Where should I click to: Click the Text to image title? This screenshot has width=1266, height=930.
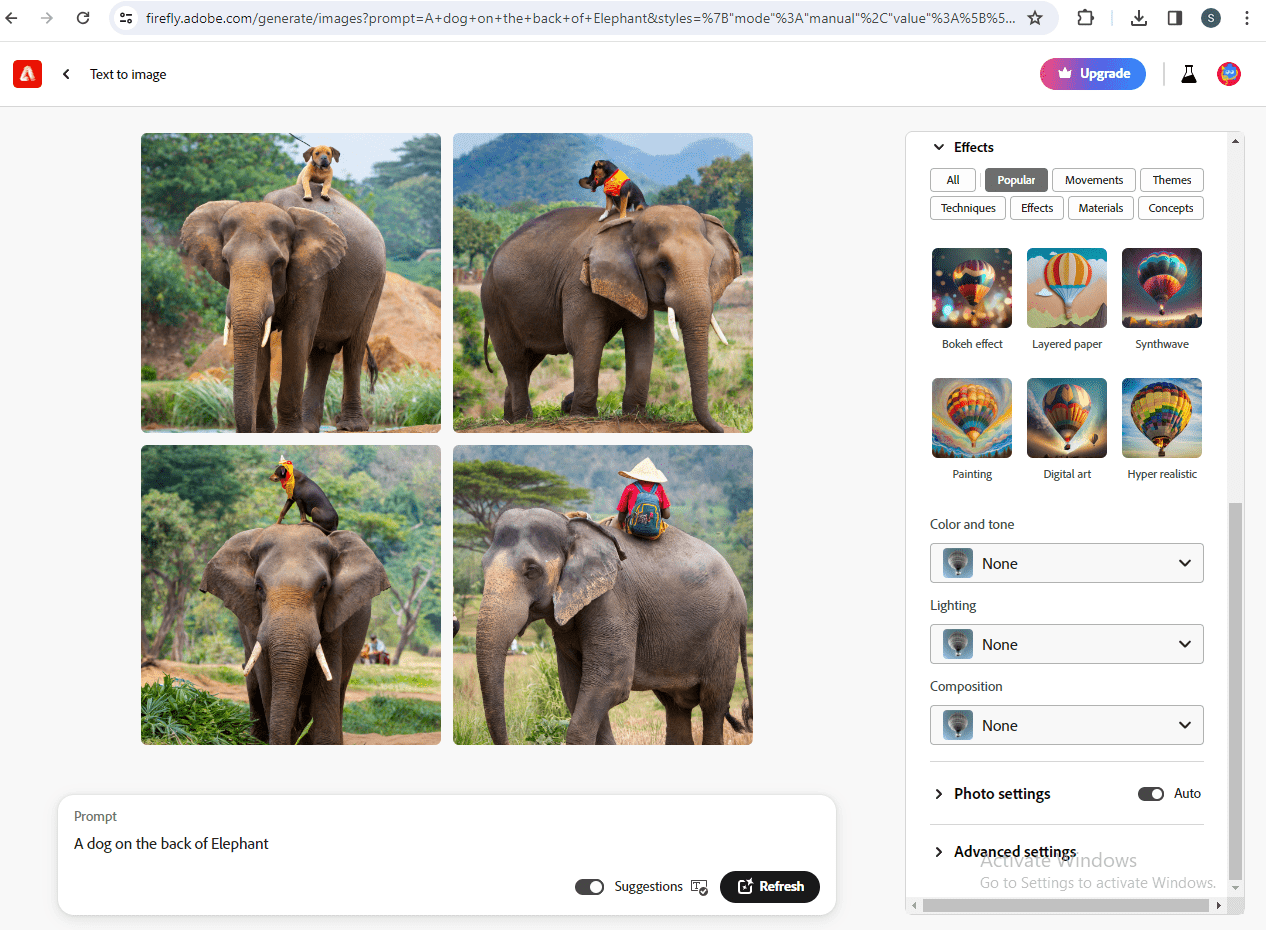point(128,74)
